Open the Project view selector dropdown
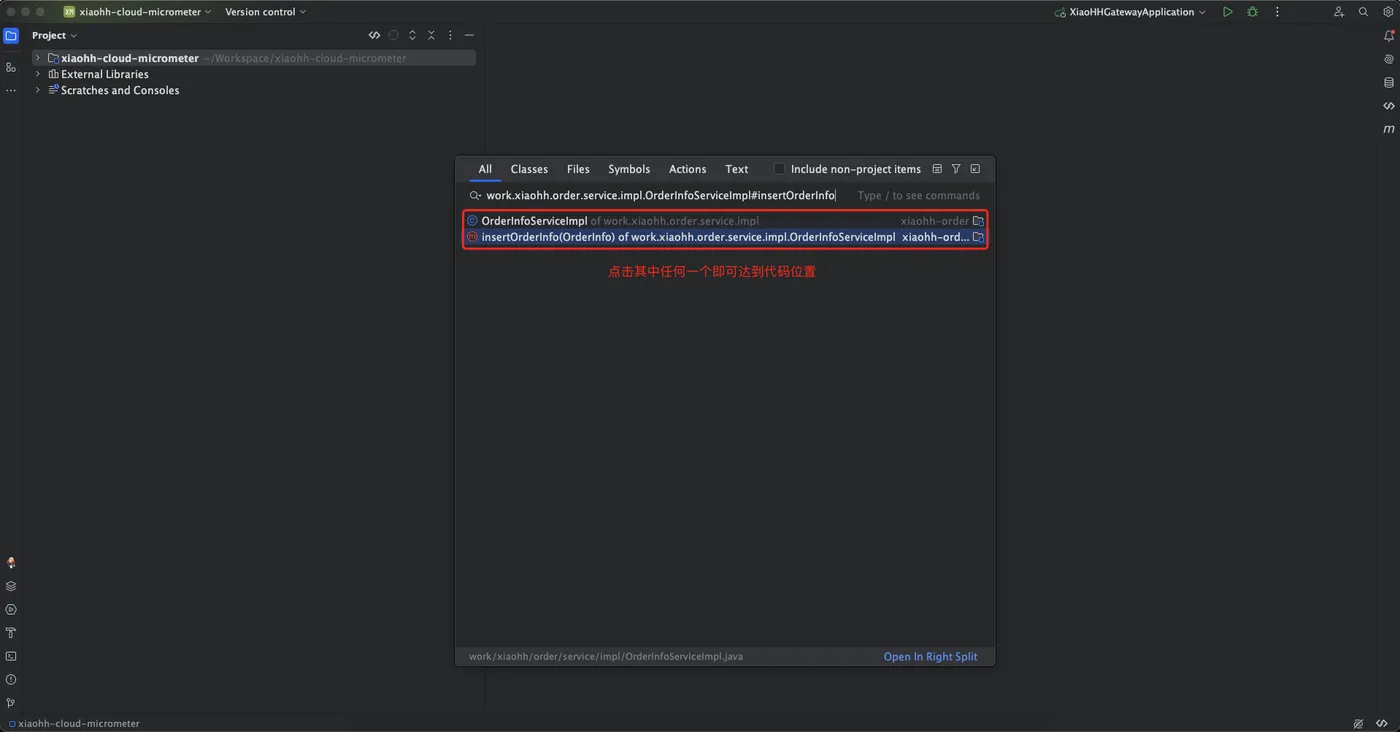Image resolution: width=1400 pixels, height=732 pixels. [54, 35]
